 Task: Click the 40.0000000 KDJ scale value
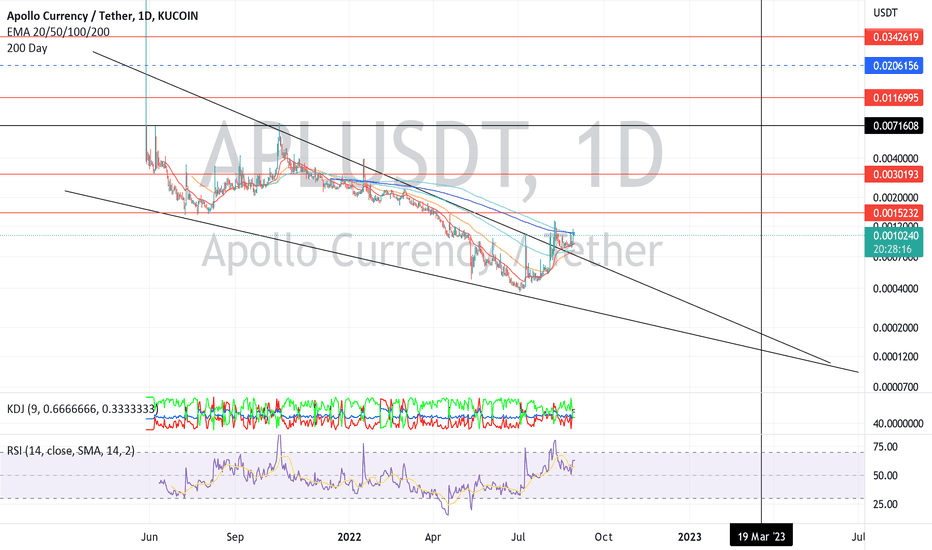898,423
